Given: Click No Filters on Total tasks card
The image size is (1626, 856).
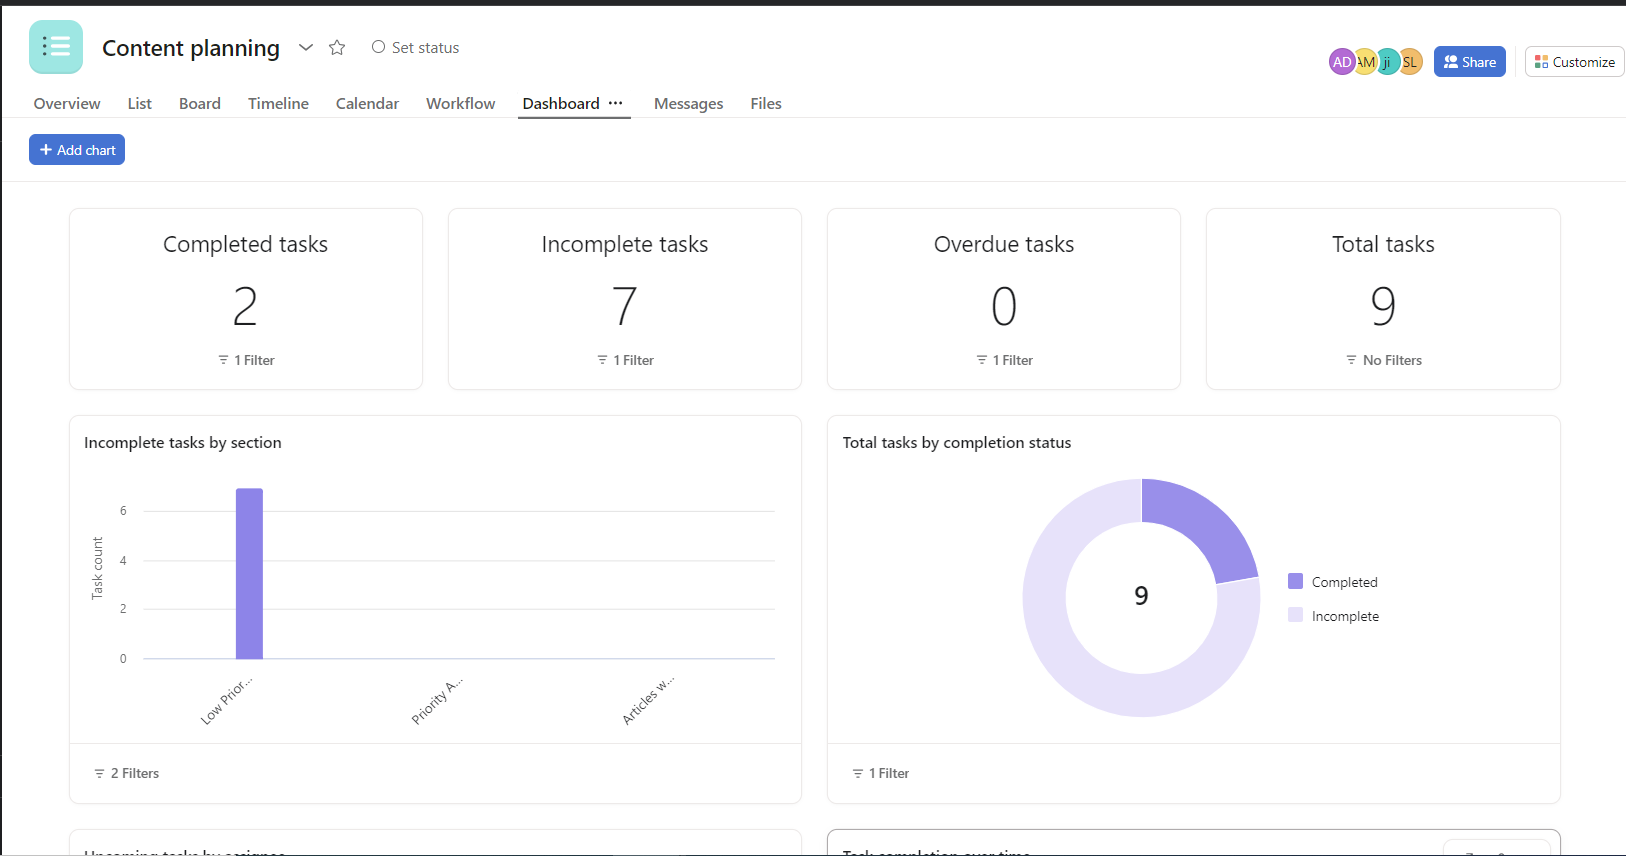Looking at the screenshot, I should click(1383, 360).
